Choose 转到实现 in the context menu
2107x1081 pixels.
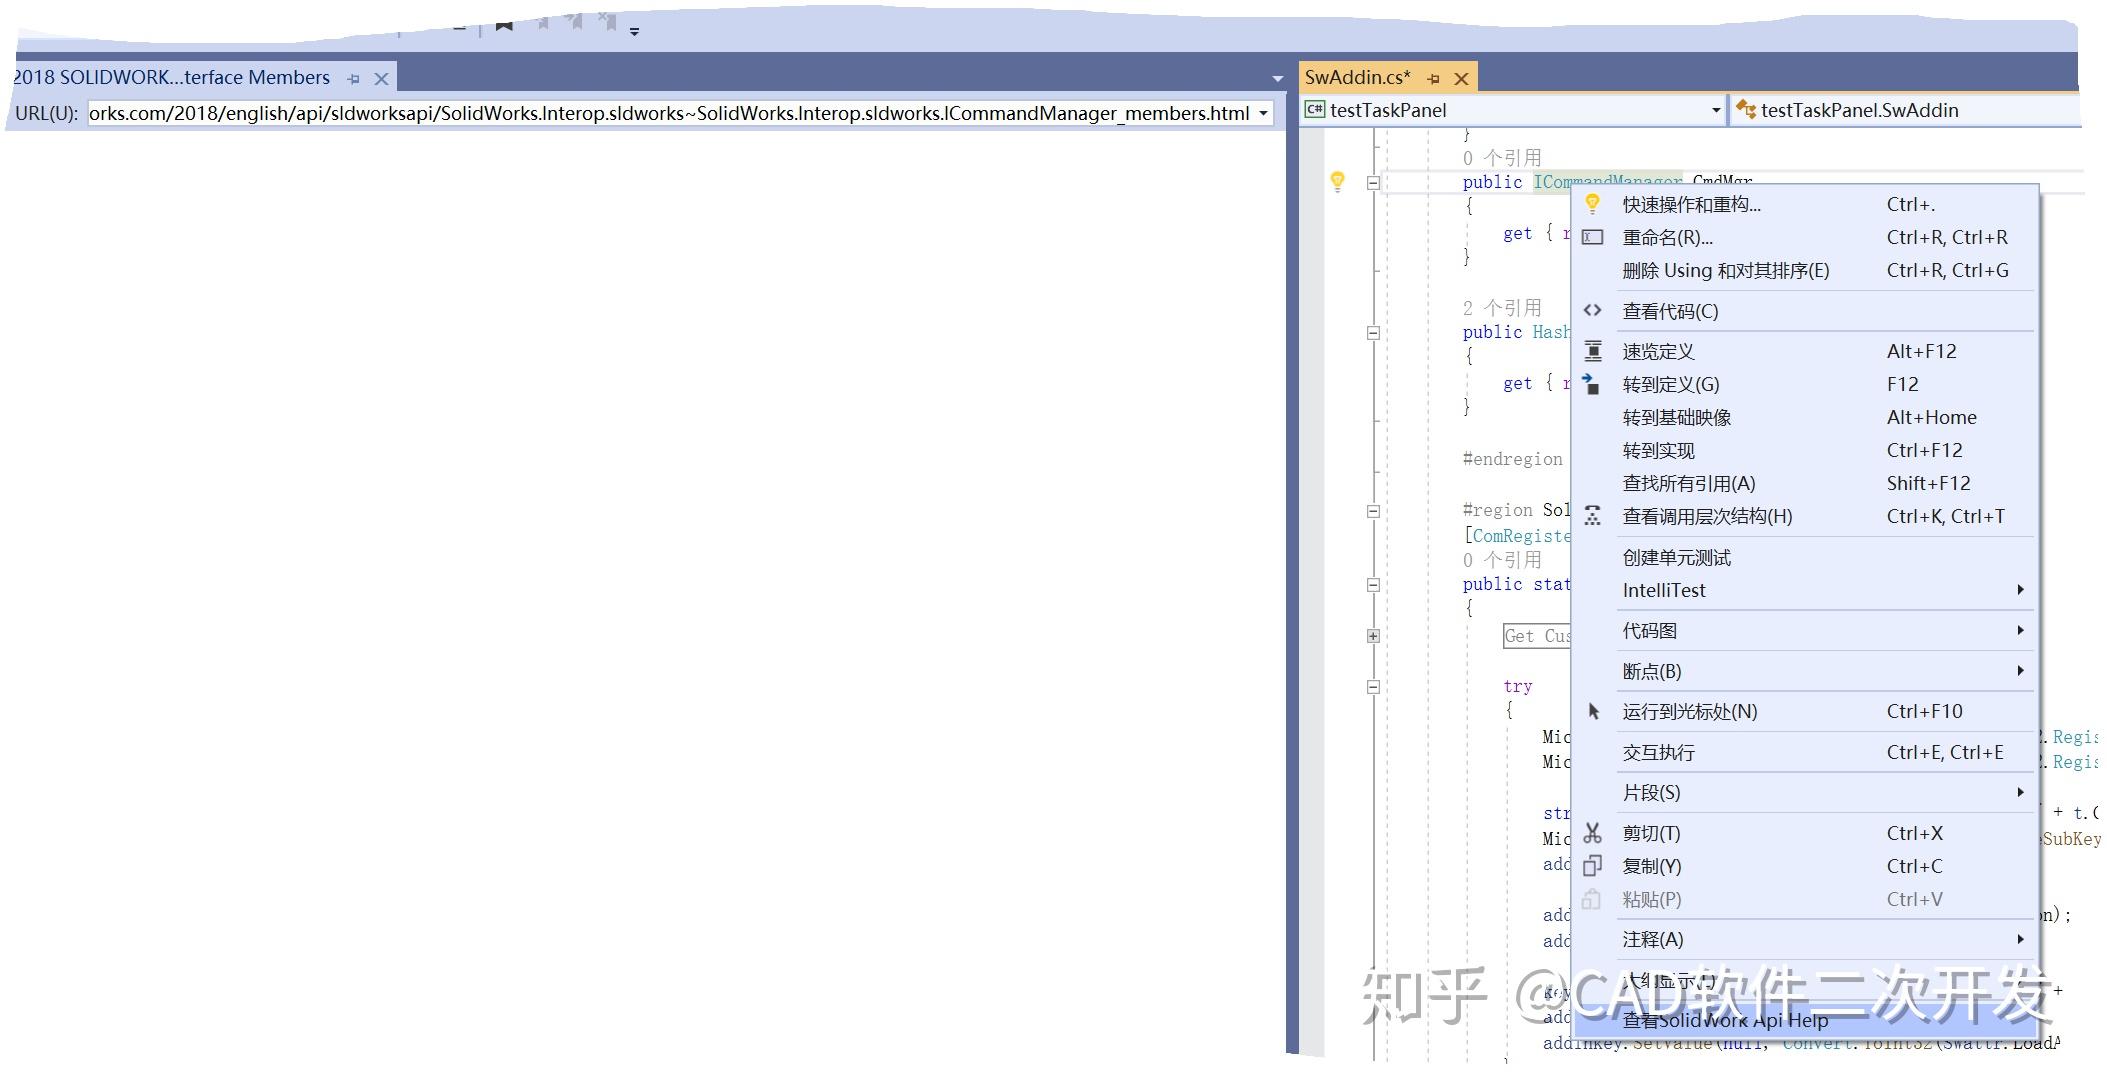coord(1806,450)
